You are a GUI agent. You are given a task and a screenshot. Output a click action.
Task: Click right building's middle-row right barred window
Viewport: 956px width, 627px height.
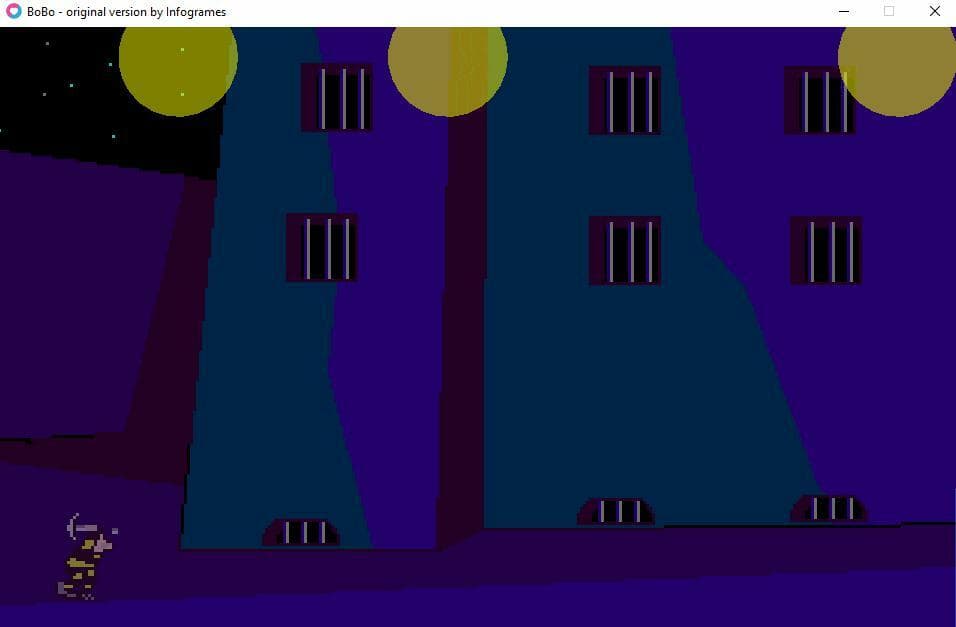[826, 251]
